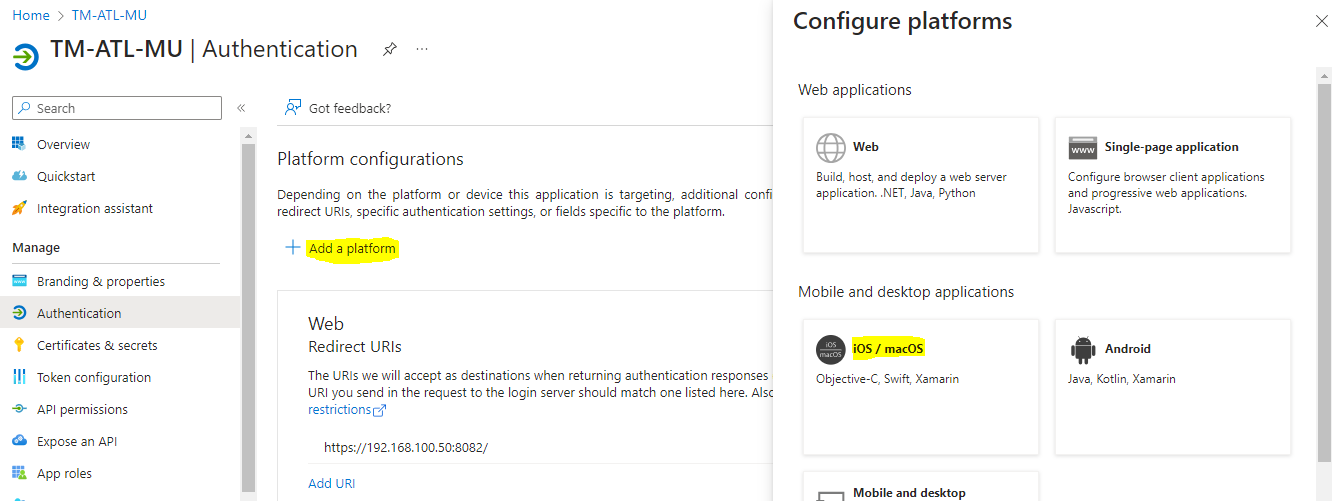Select the iOS / macOS platform icon
The image size is (1332, 501).
click(x=831, y=349)
